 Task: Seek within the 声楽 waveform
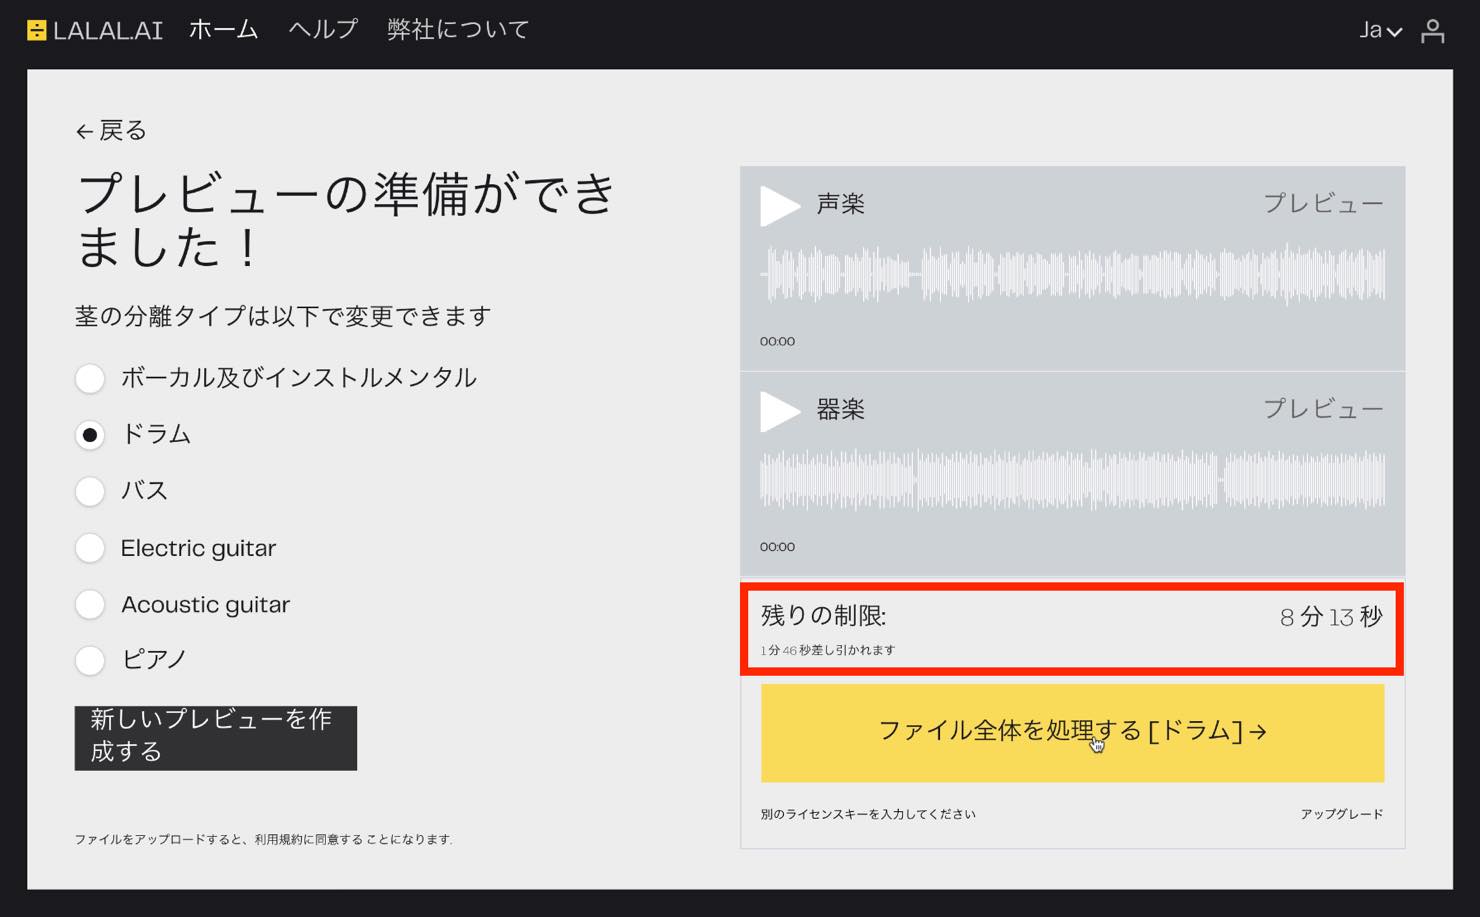click(1072, 273)
